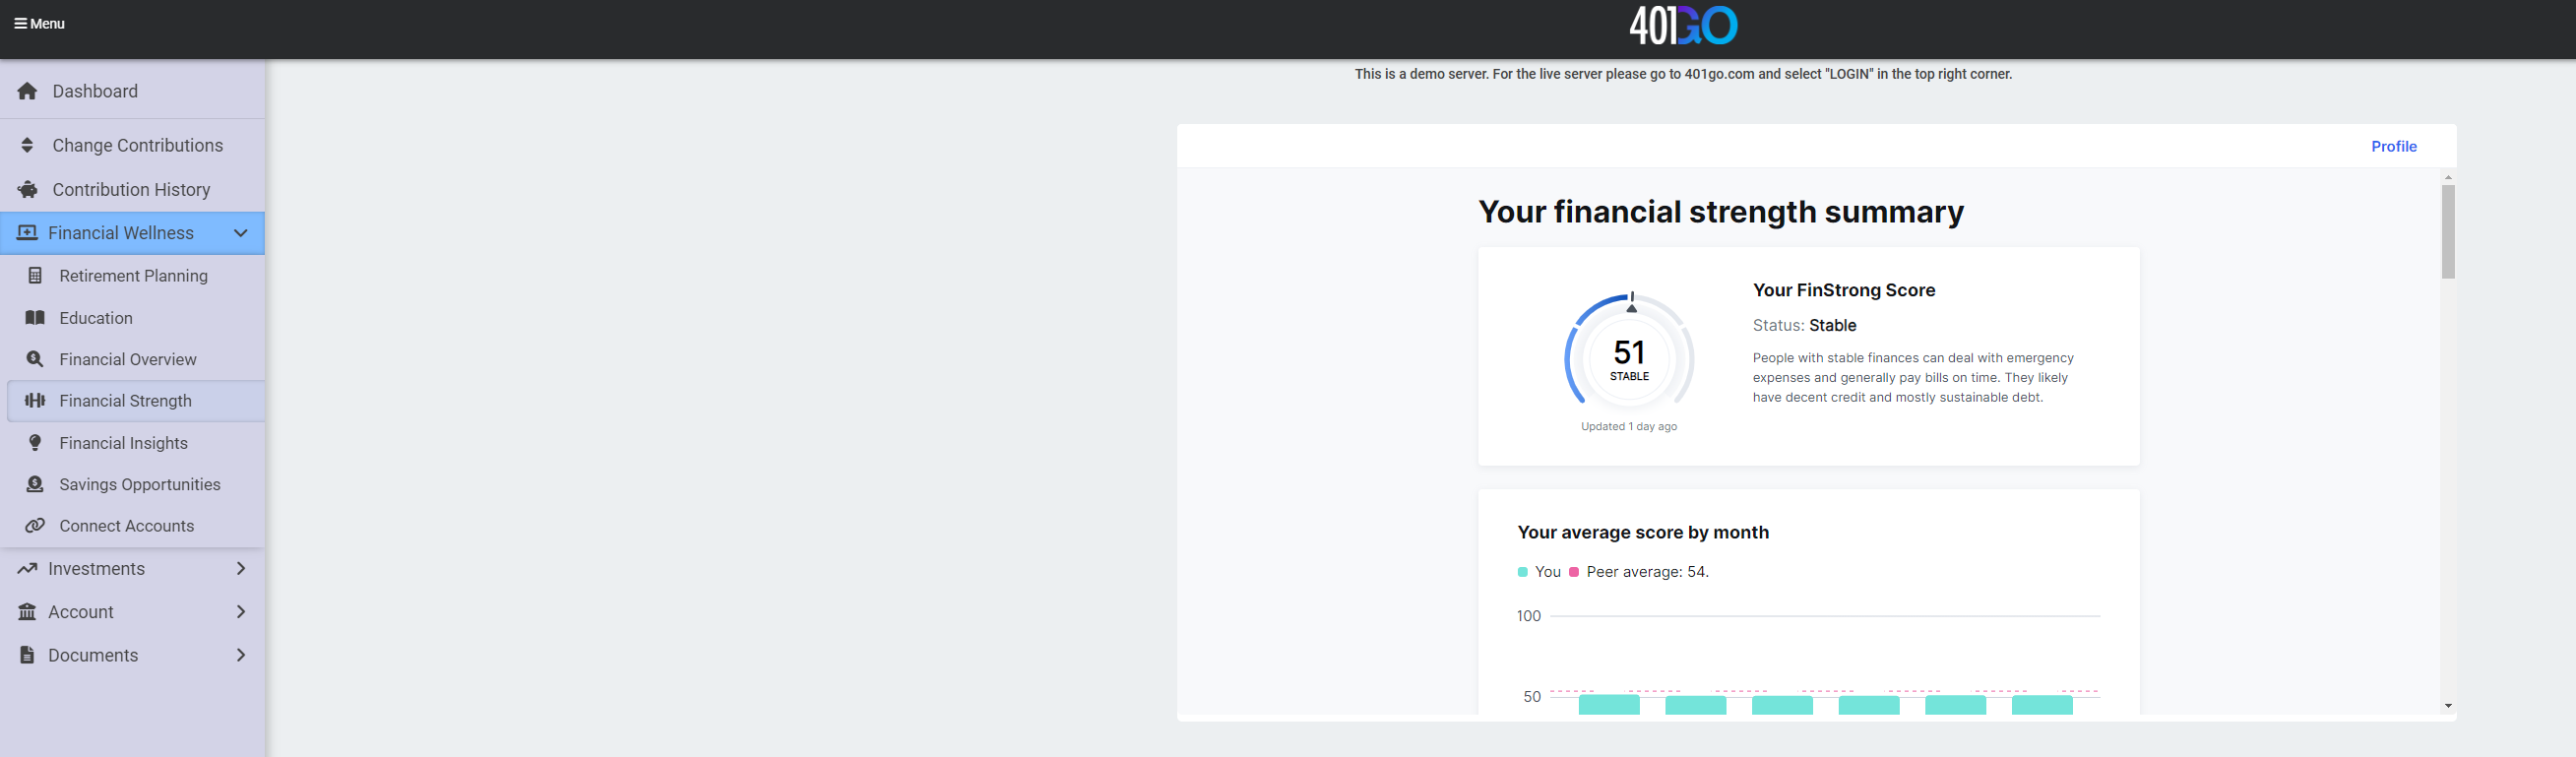Click the Connect Accounts link icon

pyautogui.click(x=35, y=526)
